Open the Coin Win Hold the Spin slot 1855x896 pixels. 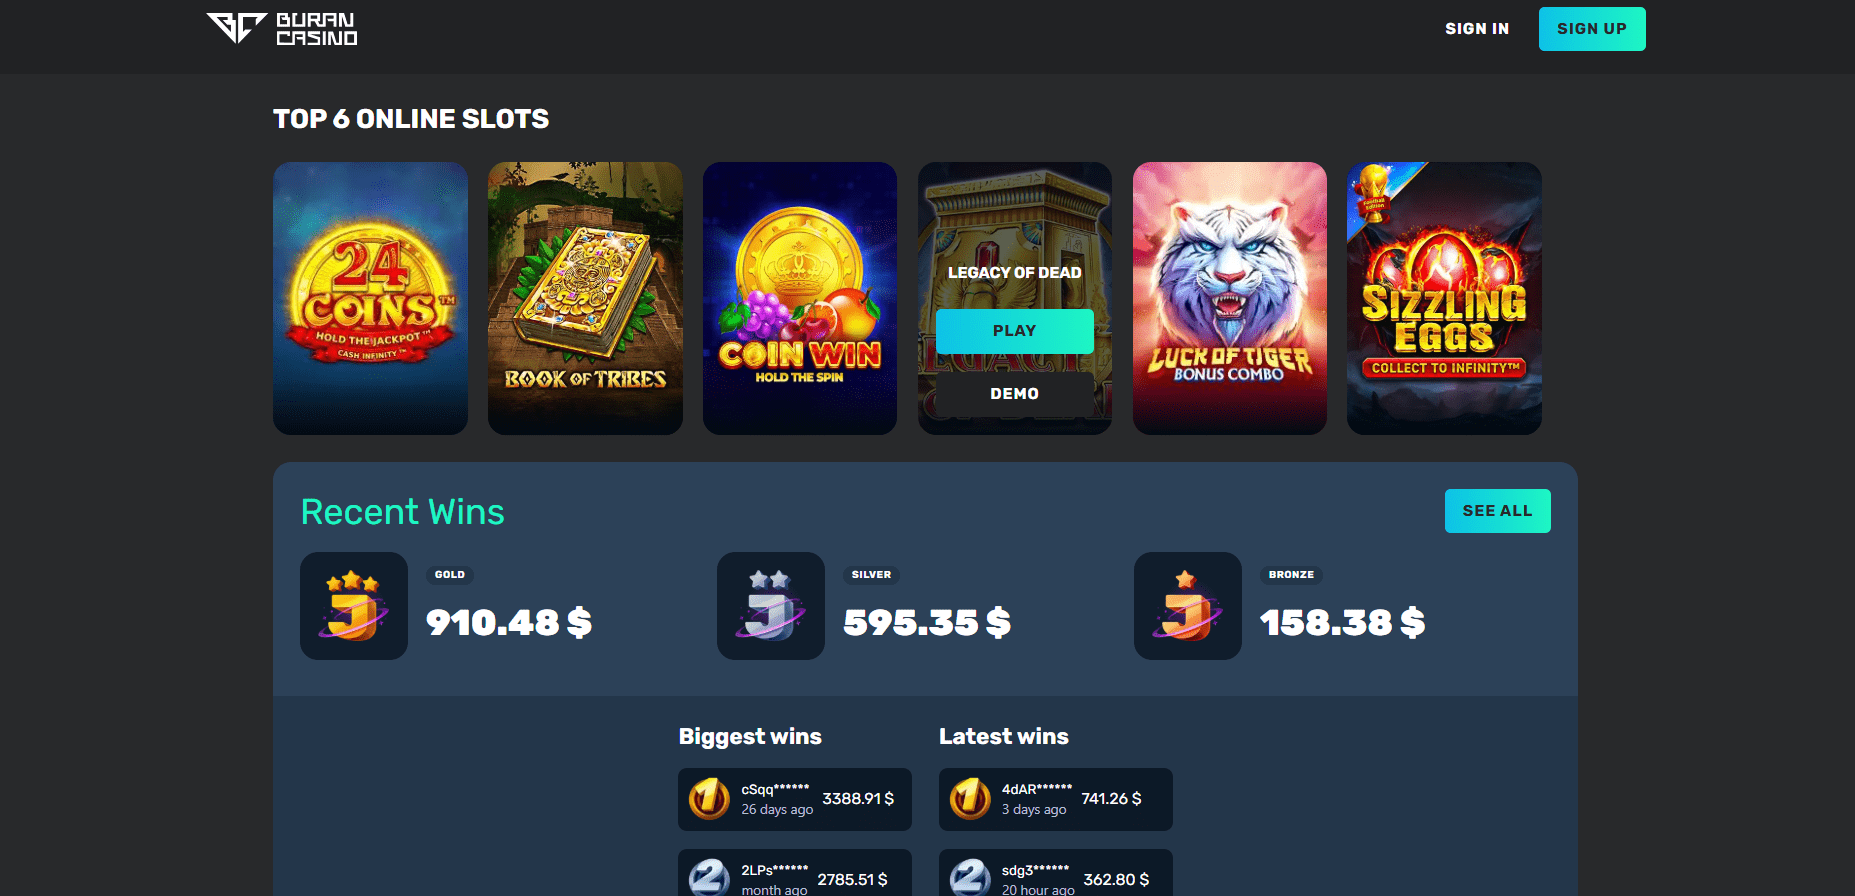pyautogui.click(x=800, y=298)
